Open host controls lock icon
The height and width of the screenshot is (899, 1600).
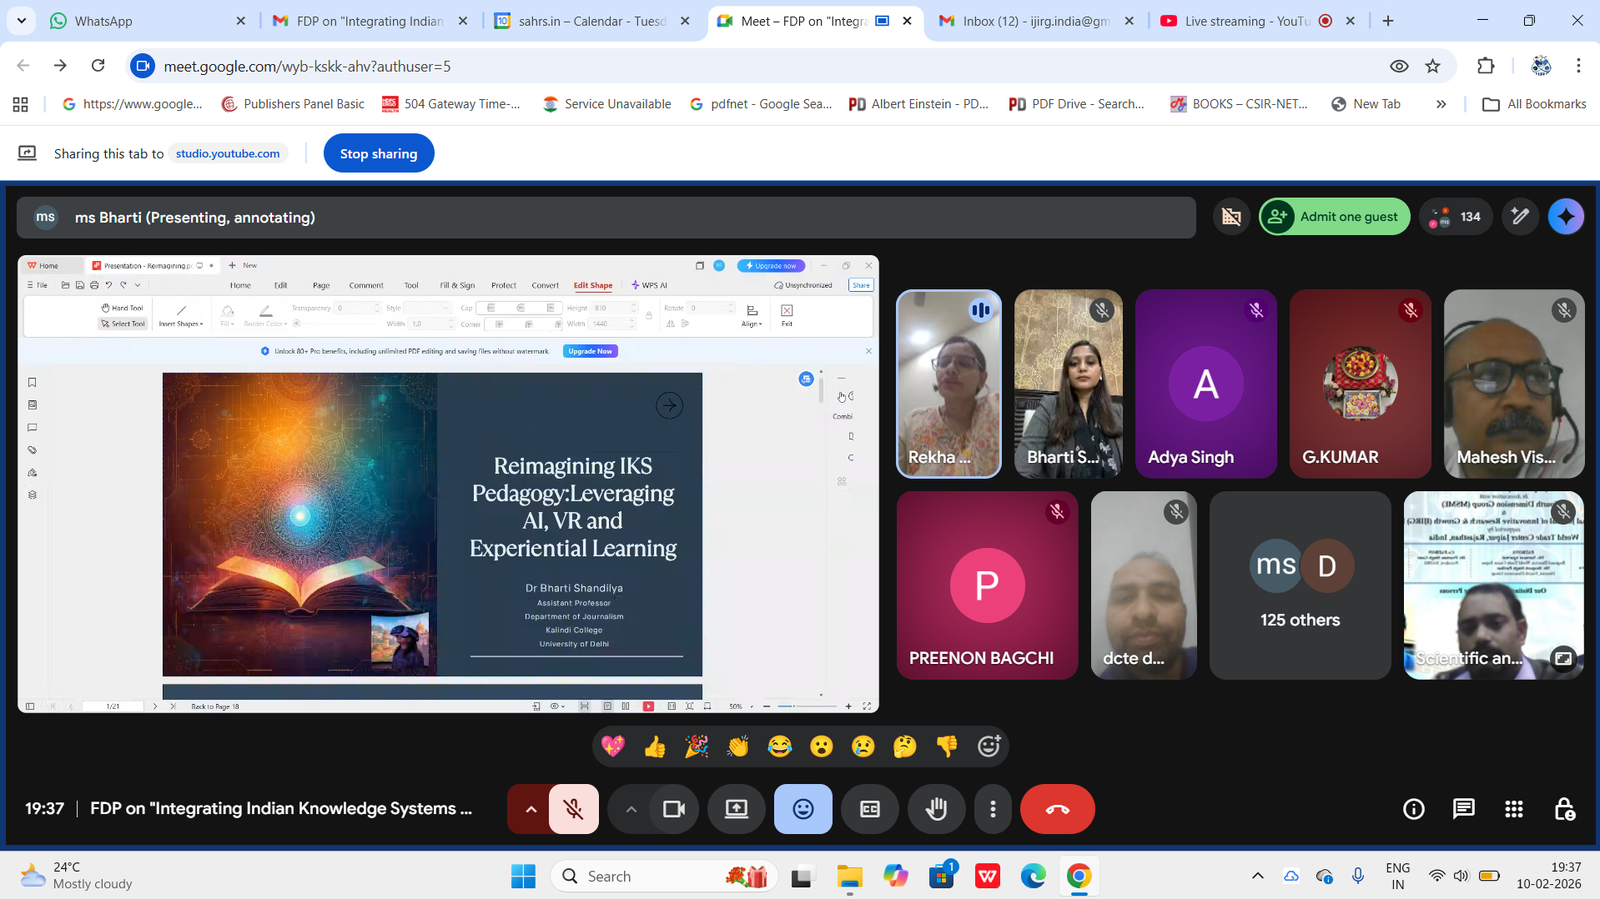pyautogui.click(x=1564, y=809)
